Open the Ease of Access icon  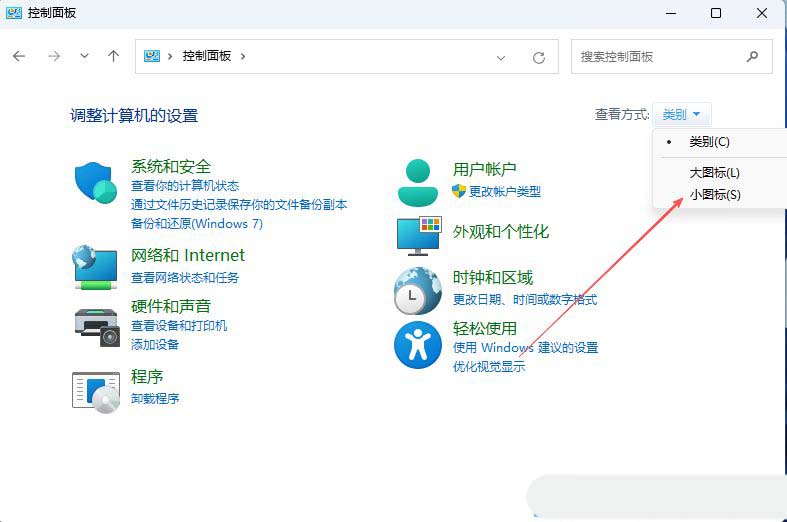pos(418,345)
